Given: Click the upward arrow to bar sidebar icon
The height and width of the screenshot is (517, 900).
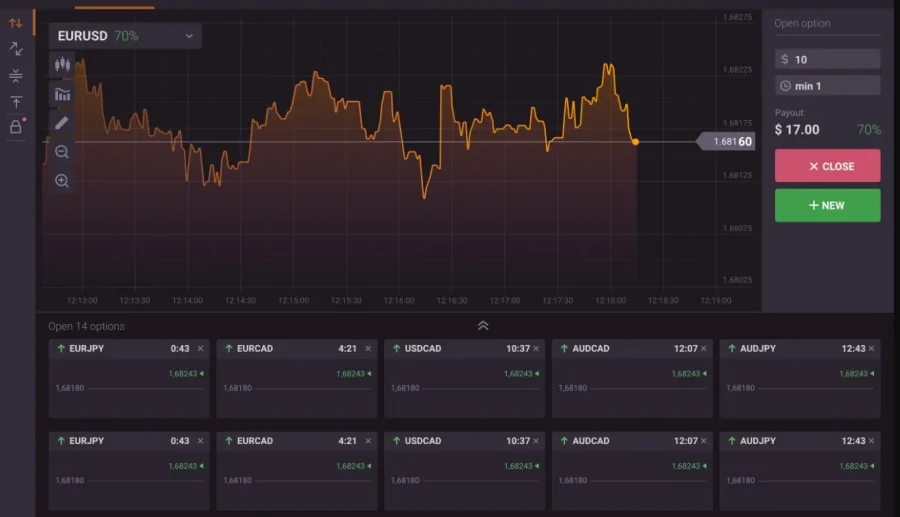Looking at the screenshot, I should (16, 102).
